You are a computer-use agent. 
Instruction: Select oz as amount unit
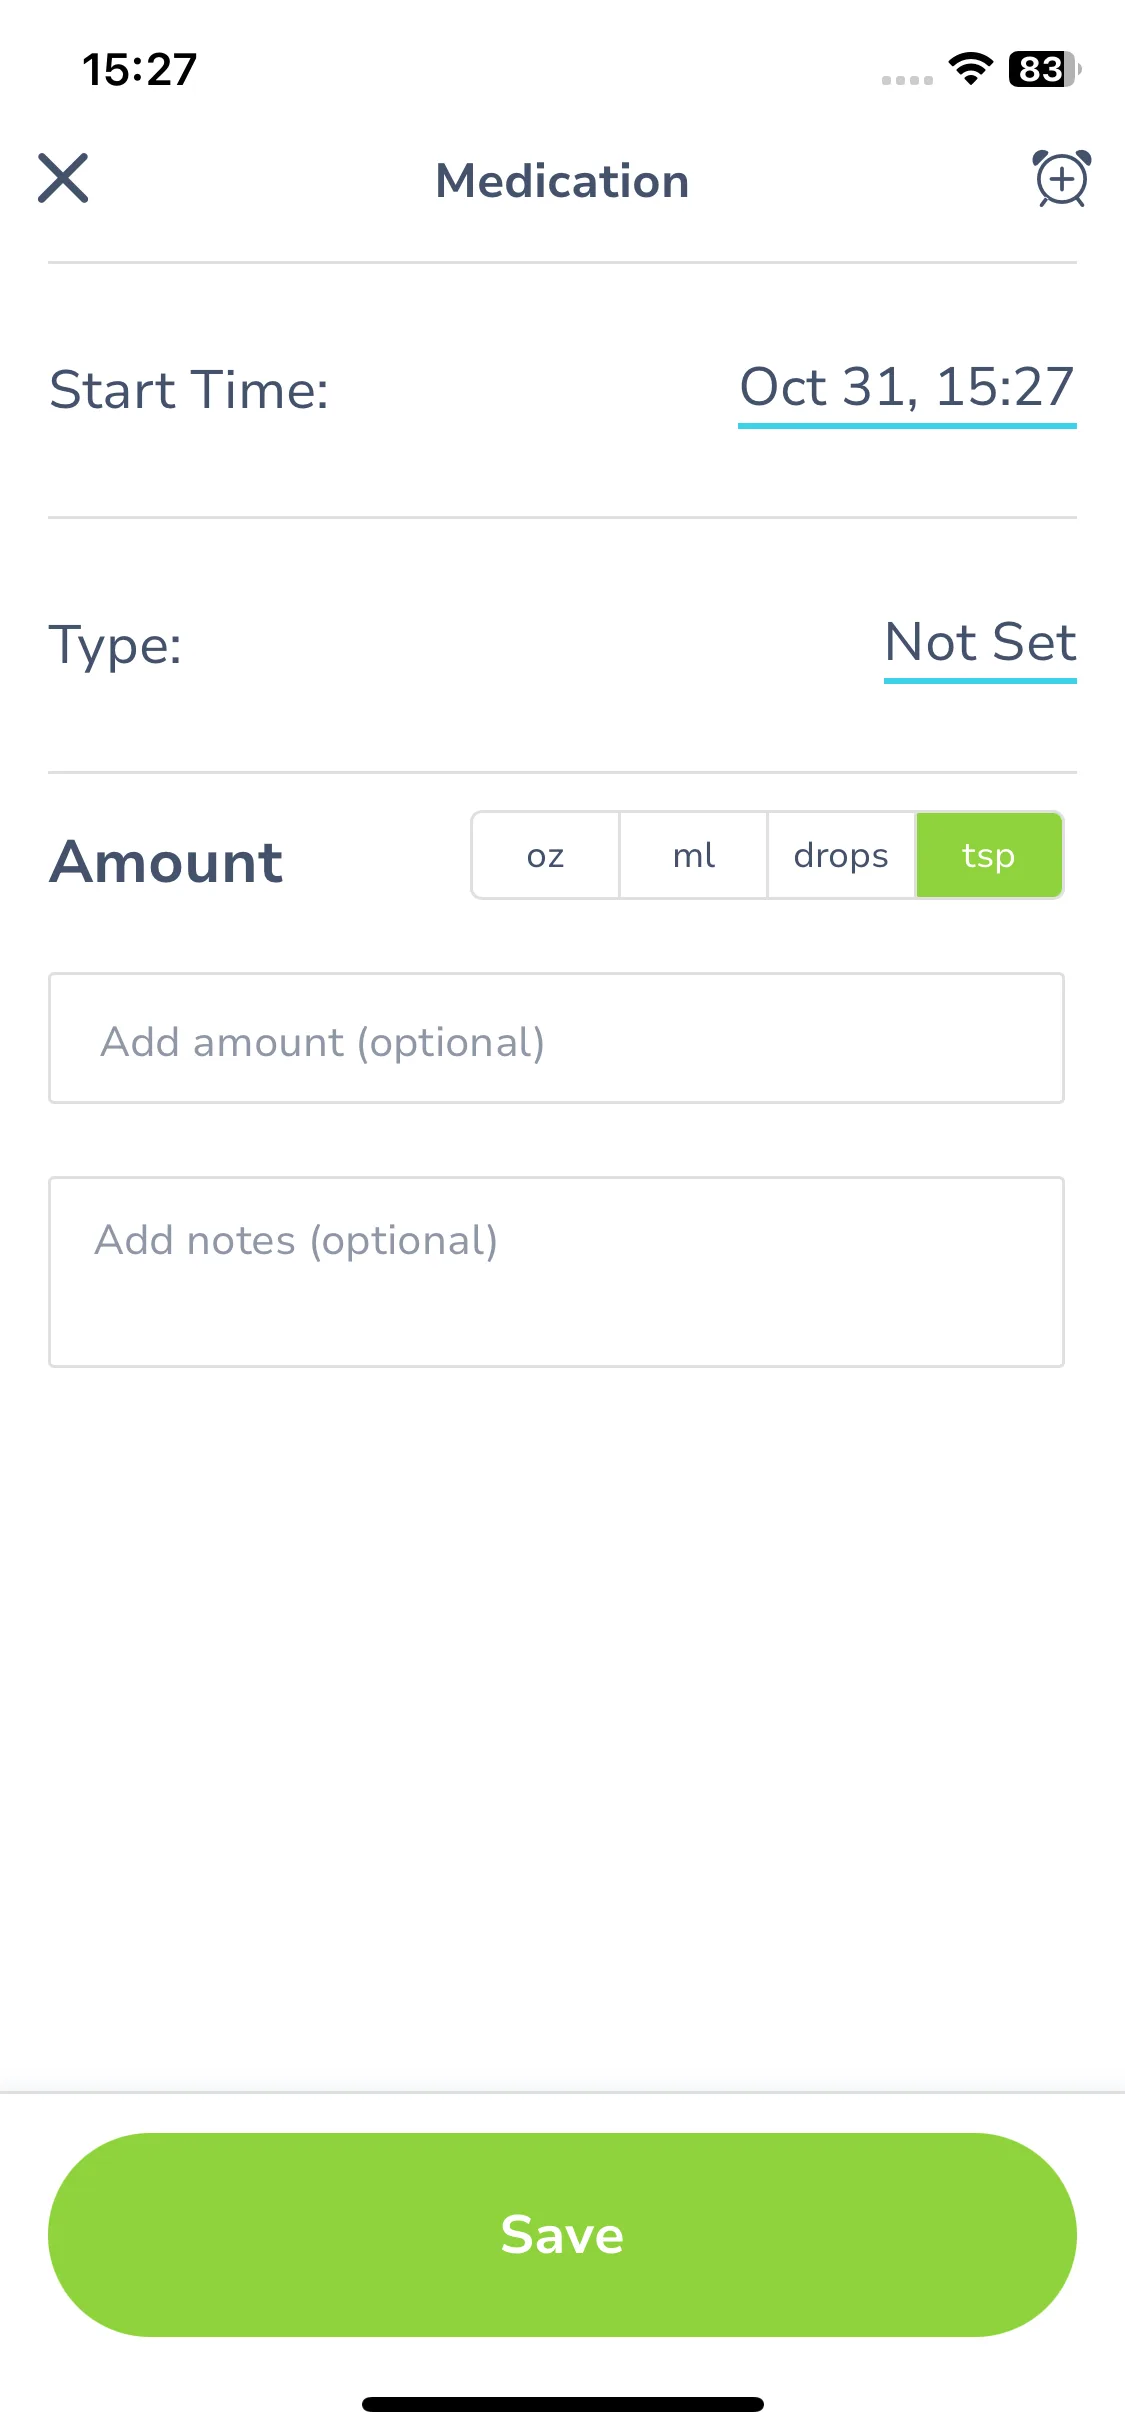pos(546,855)
